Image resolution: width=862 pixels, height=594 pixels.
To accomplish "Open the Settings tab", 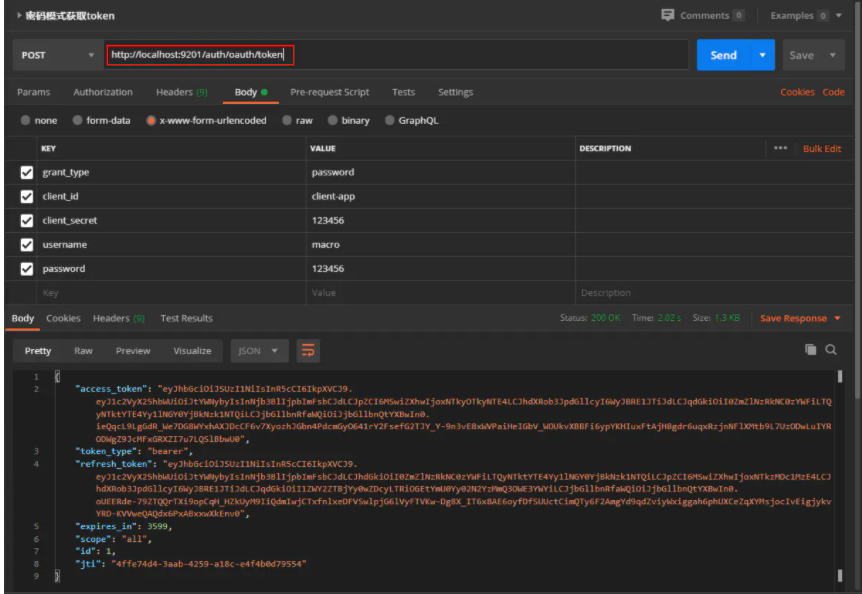I will 455,92.
